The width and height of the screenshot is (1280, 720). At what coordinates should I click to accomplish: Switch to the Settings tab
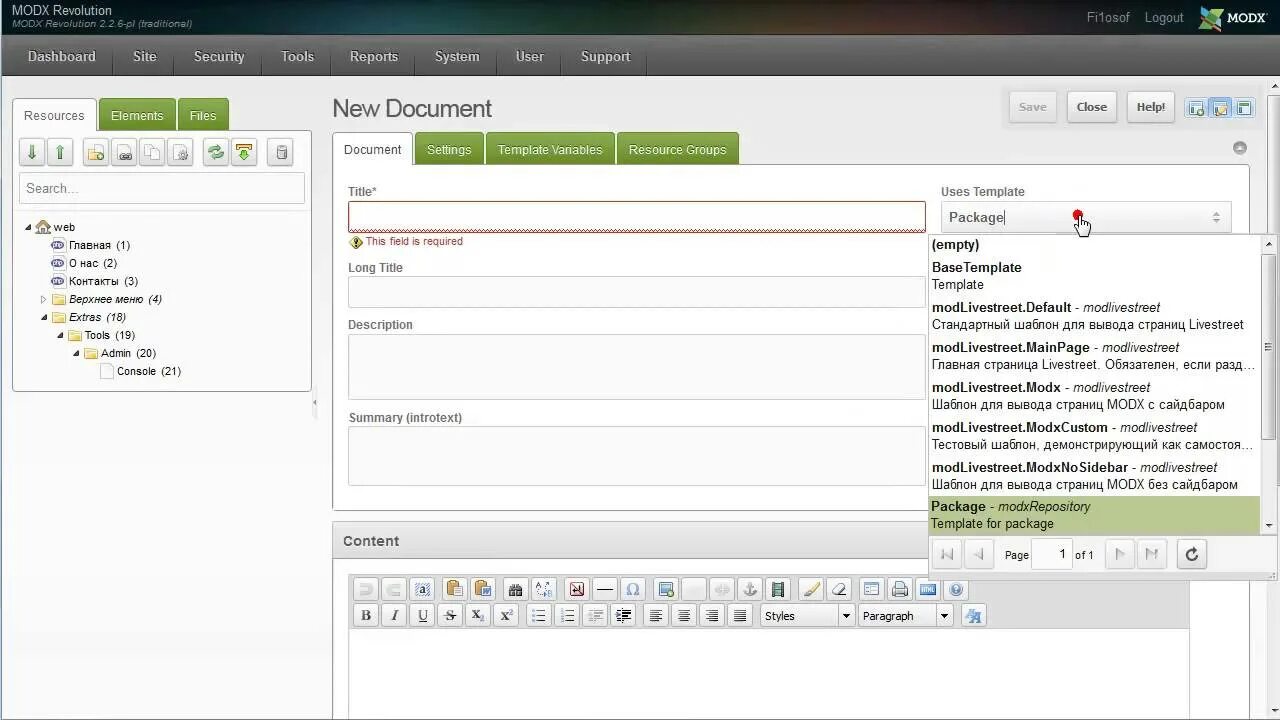coord(449,149)
